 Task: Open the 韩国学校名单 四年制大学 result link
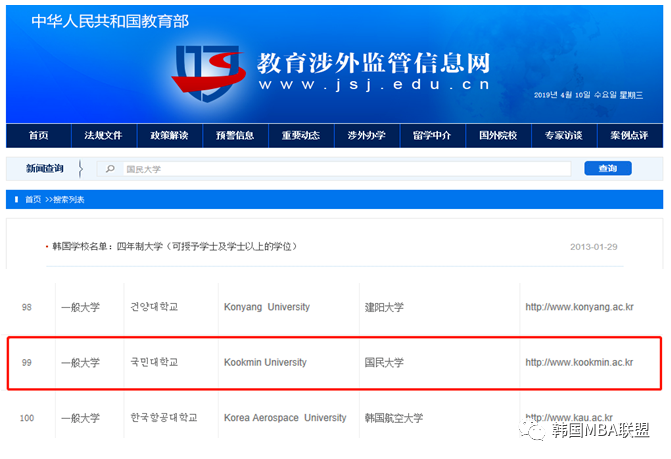point(175,247)
